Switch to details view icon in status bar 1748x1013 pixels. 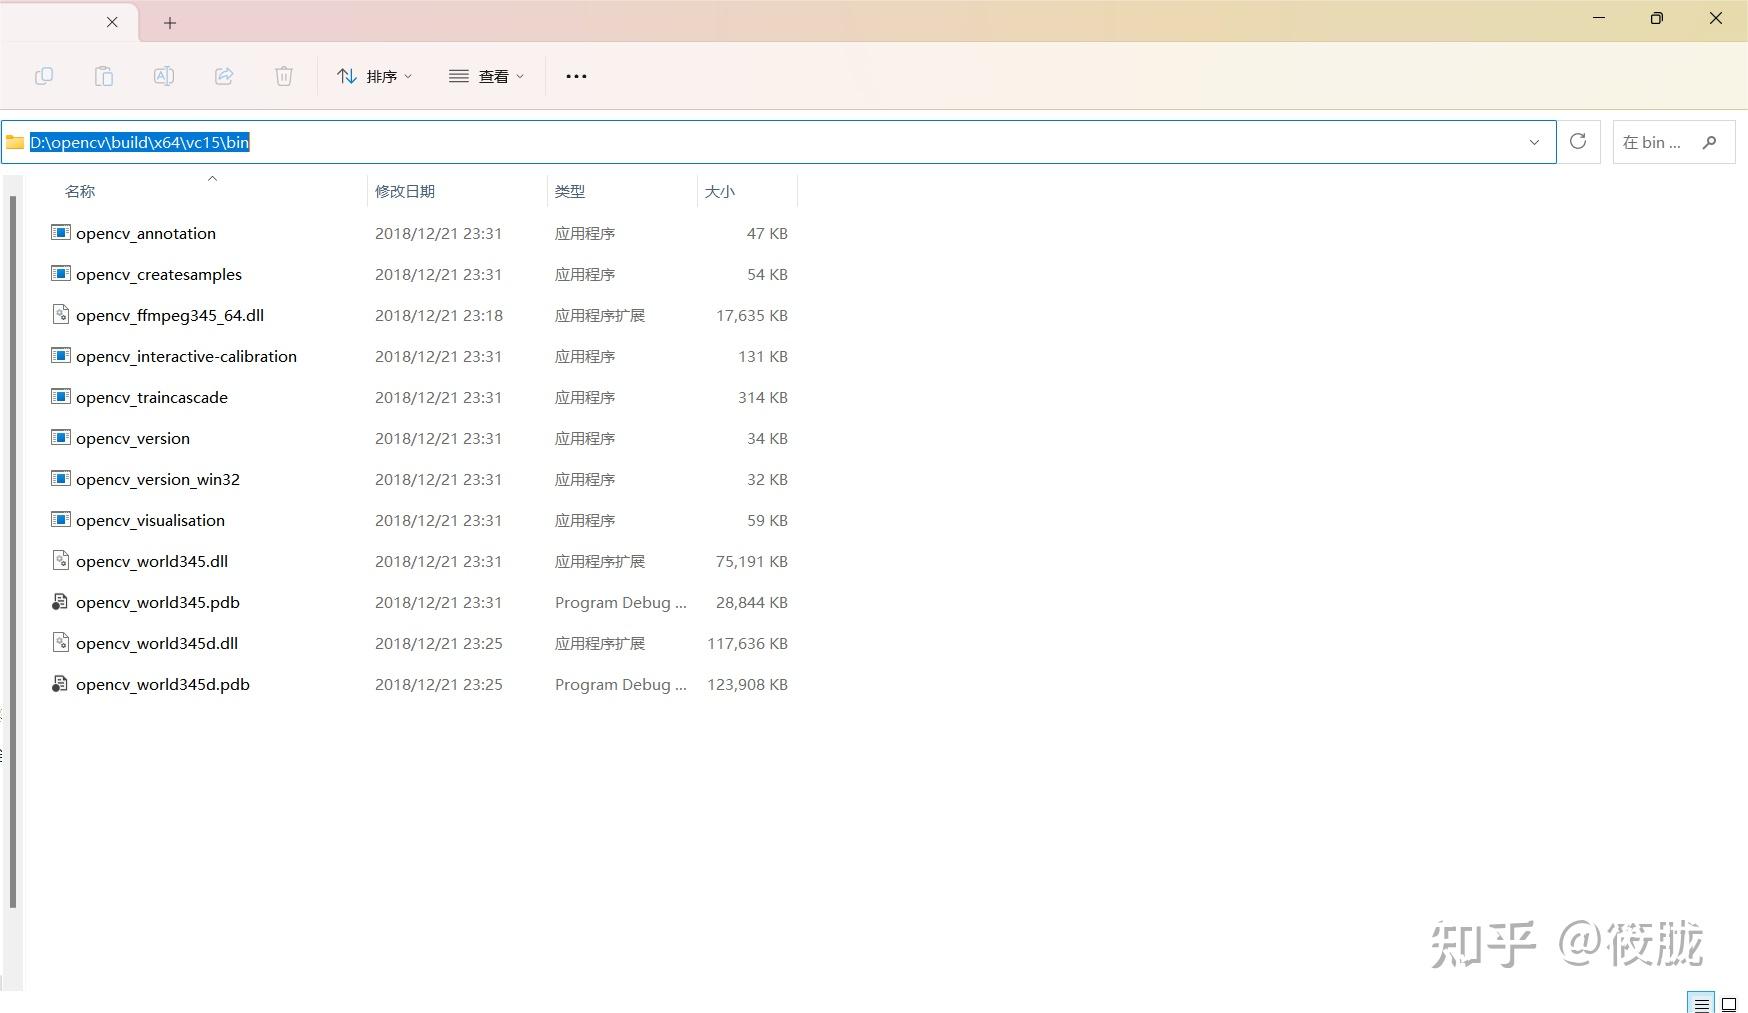click(x=1702, y=1004)
